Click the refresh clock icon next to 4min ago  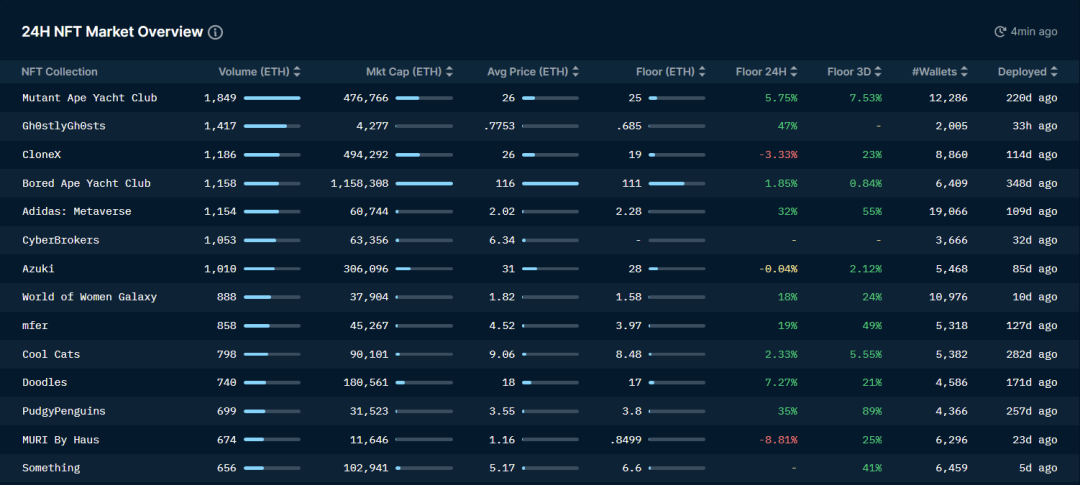1000,32
